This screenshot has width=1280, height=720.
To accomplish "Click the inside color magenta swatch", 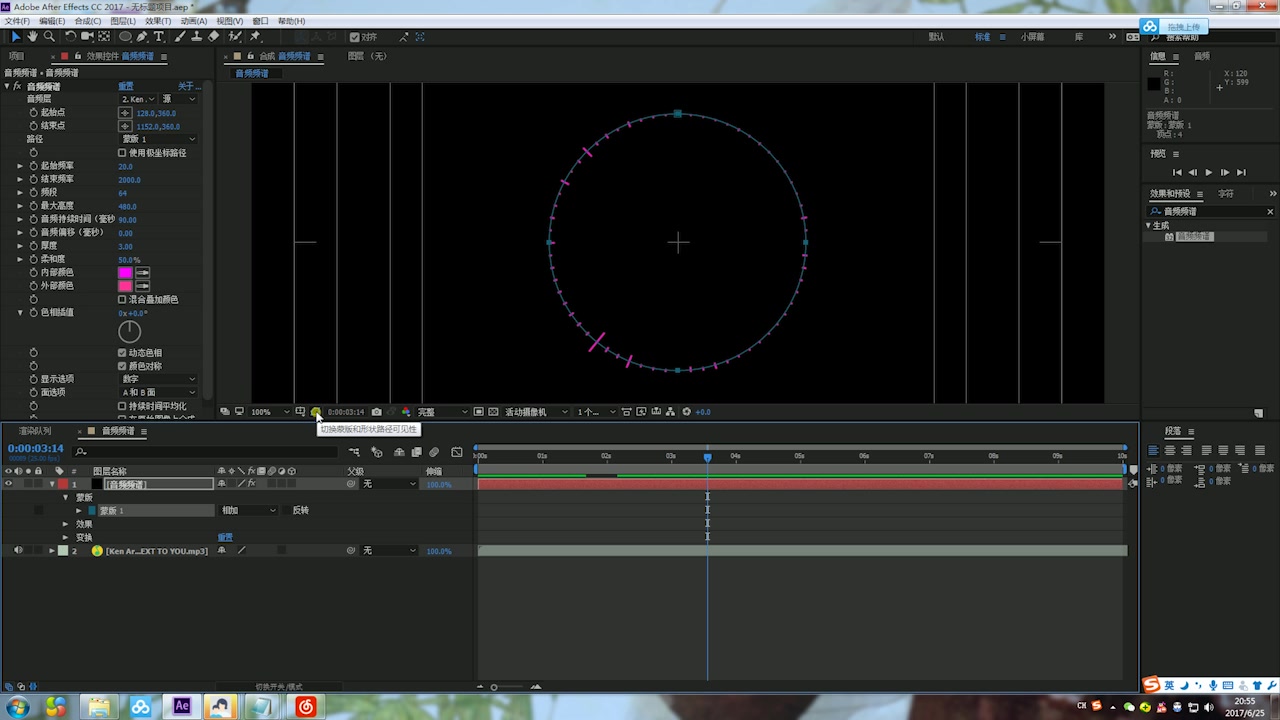I will 125,272.
